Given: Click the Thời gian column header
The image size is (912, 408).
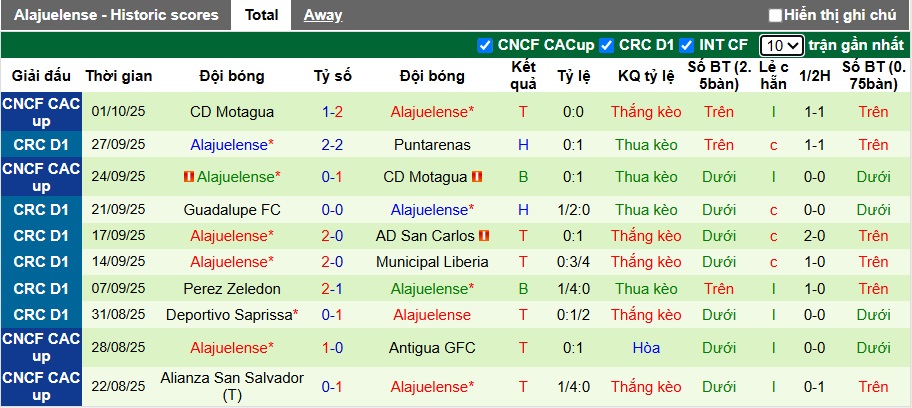Looking at the screenshot, I should (119, 76).
